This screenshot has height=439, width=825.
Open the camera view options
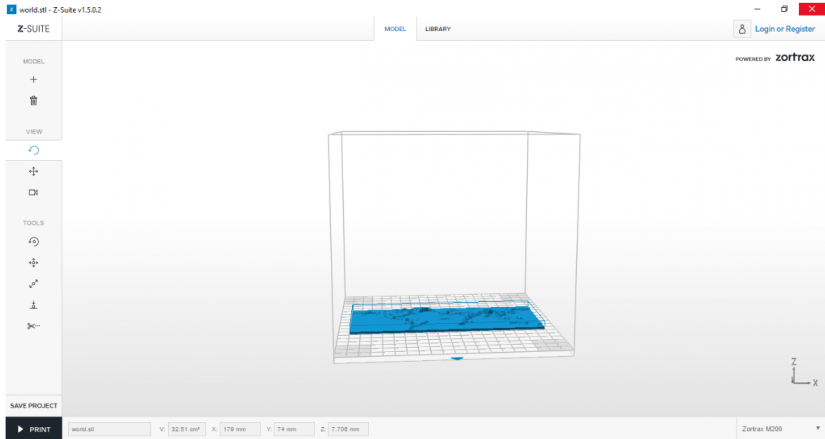(x=33, y=192)
